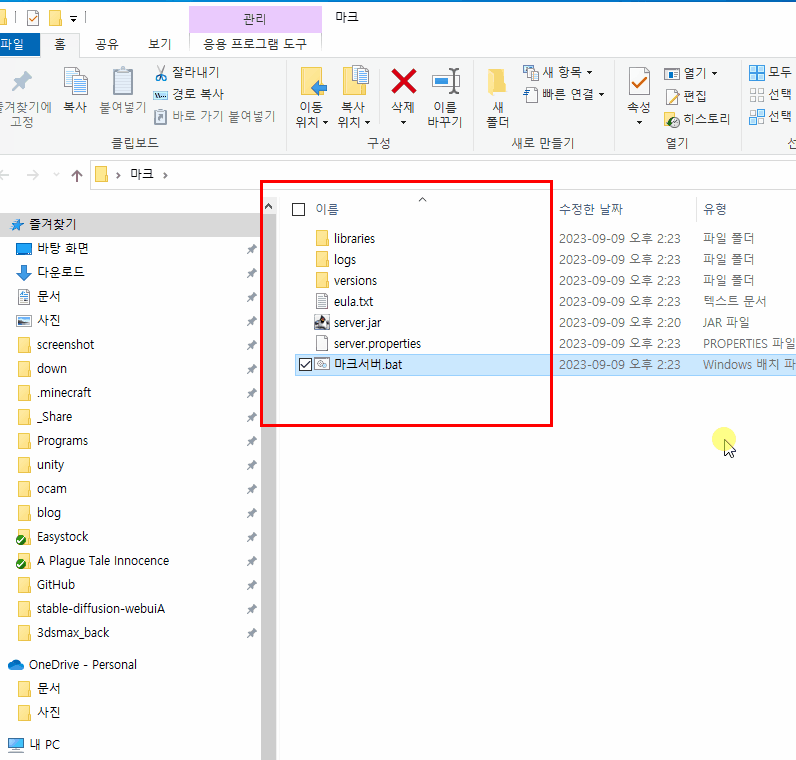Open .minecraft in Quick access

(63, 393)
